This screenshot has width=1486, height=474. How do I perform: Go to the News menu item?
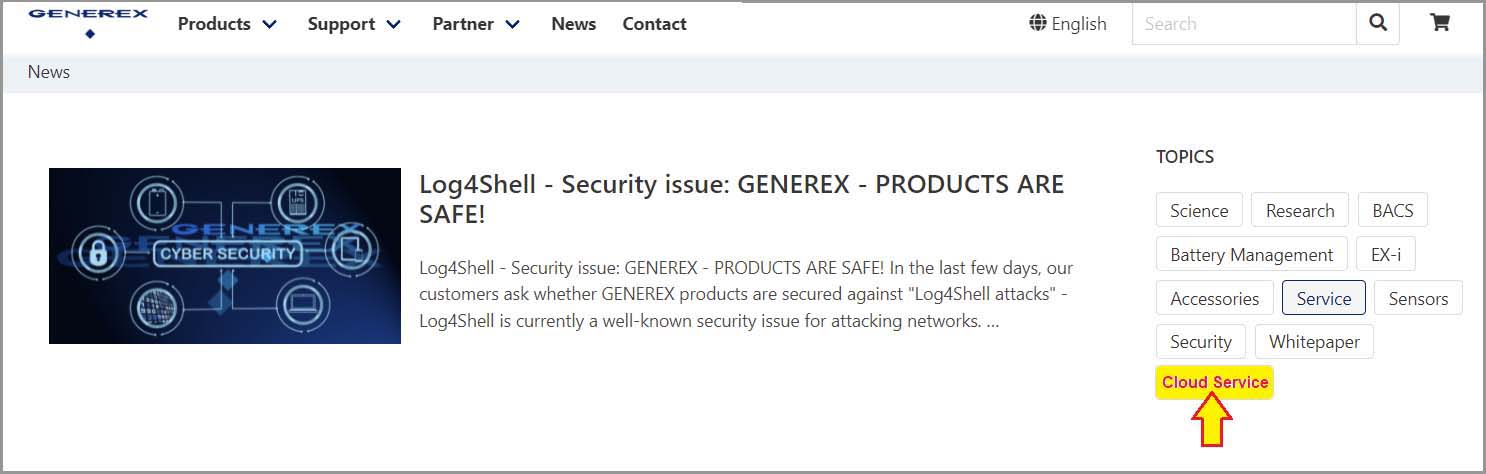(x=573, y=24)
